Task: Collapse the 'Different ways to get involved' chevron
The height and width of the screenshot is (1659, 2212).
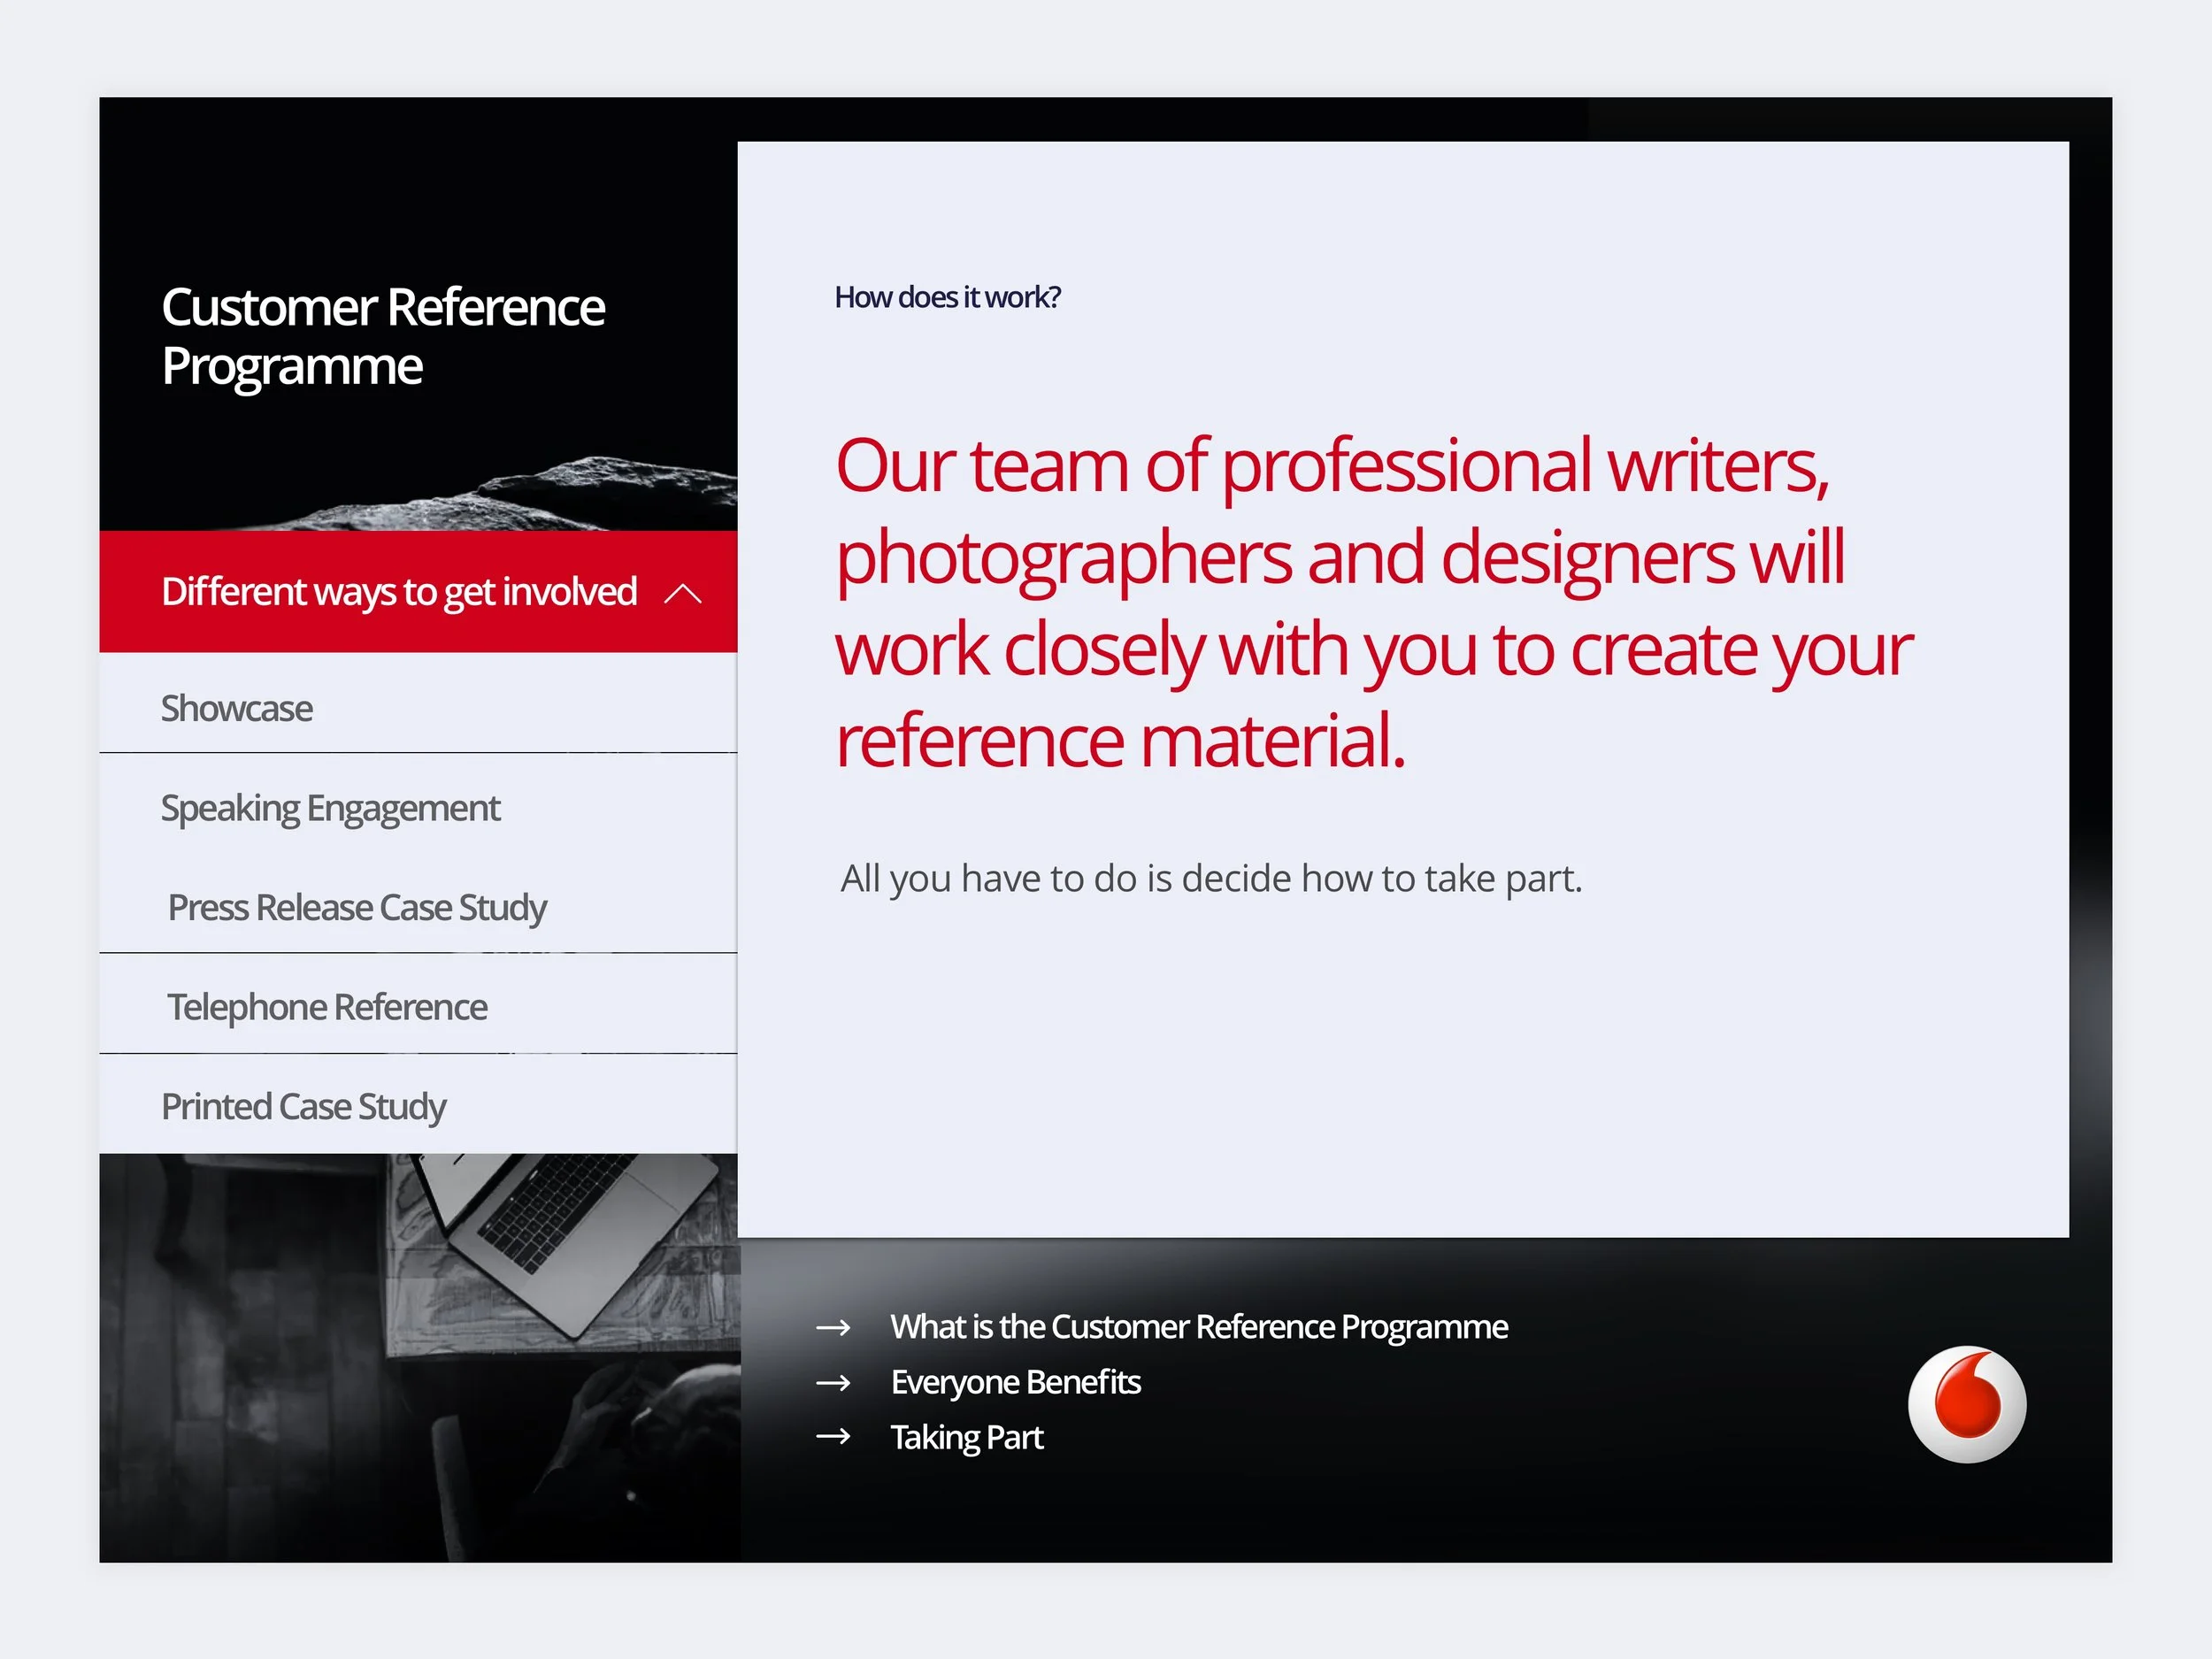Action: click(x=683, y=593)
